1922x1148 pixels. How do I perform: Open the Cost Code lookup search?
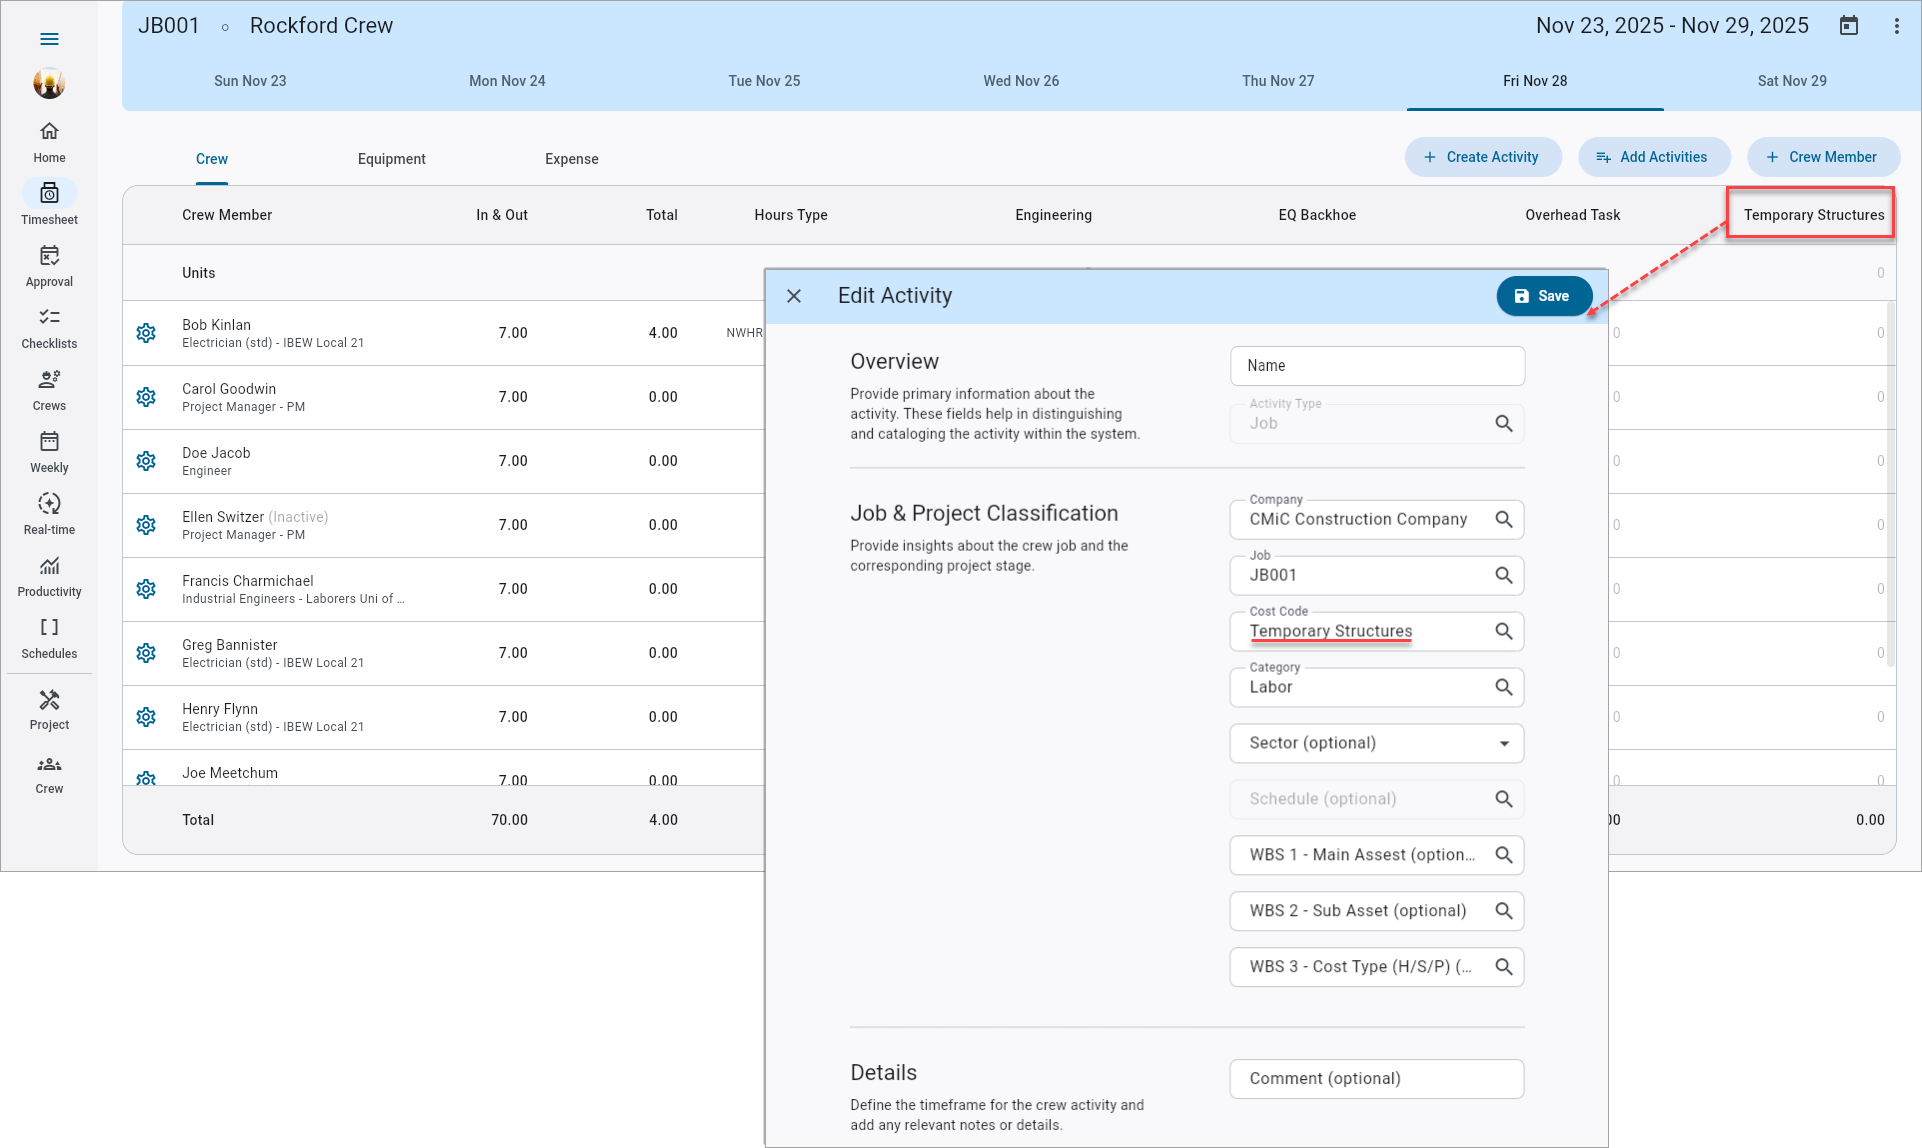(x=1503, y=631)
